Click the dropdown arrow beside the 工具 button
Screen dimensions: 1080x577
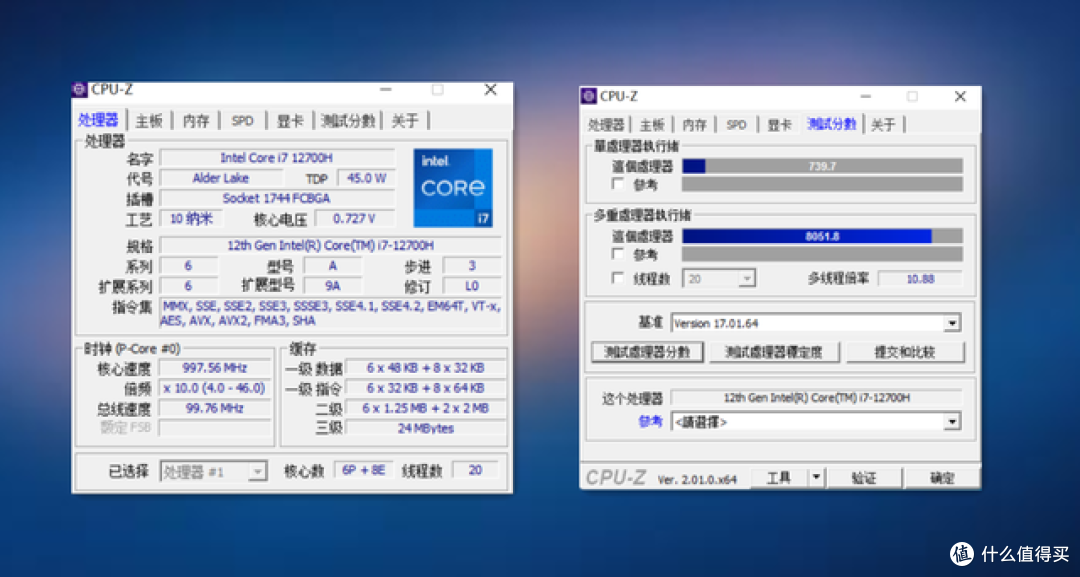(x=816, y=477)
